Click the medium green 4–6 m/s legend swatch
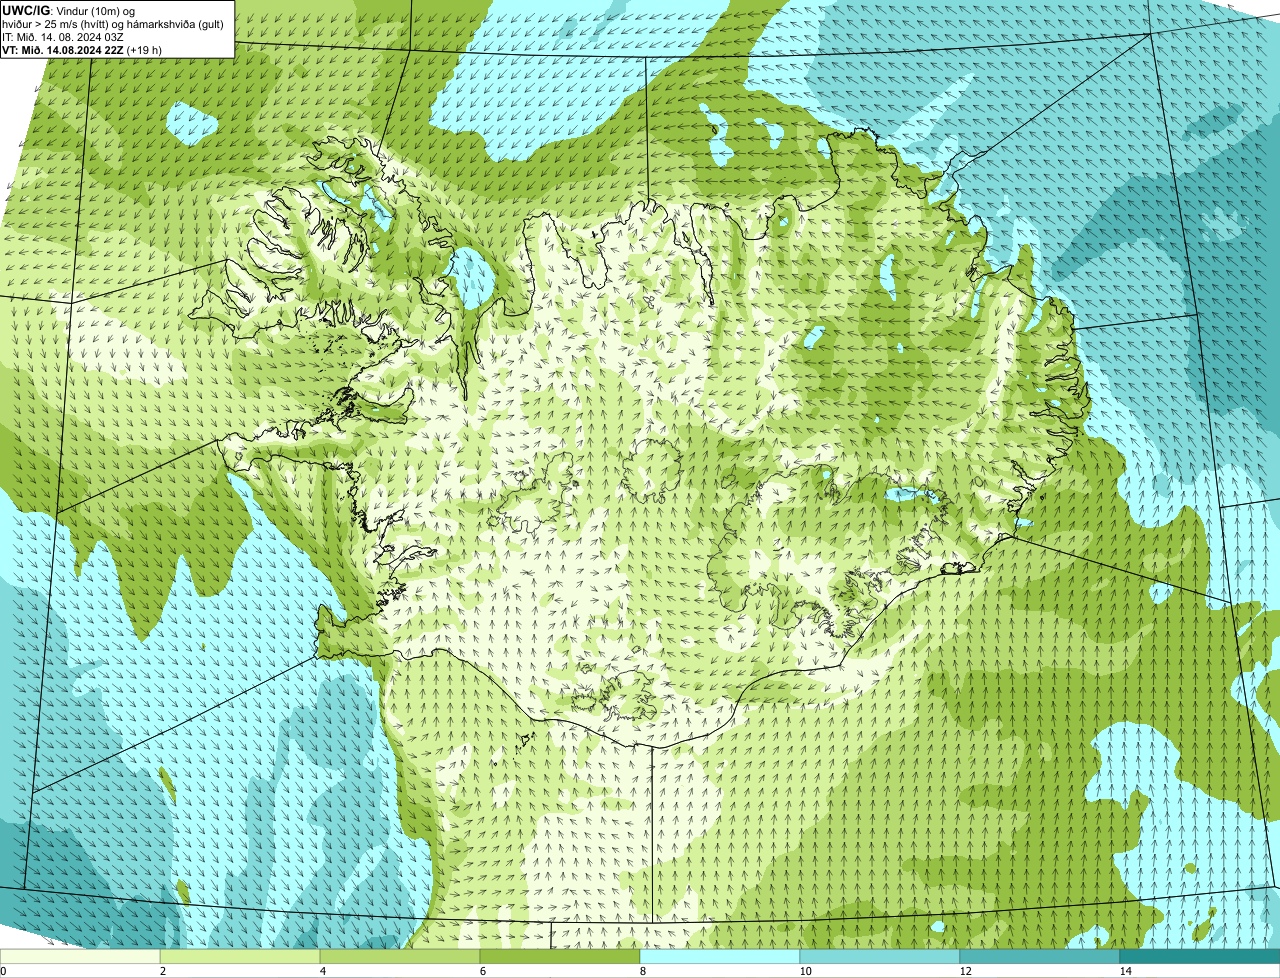Screen dimensions: 1280x978 point(400,956)
